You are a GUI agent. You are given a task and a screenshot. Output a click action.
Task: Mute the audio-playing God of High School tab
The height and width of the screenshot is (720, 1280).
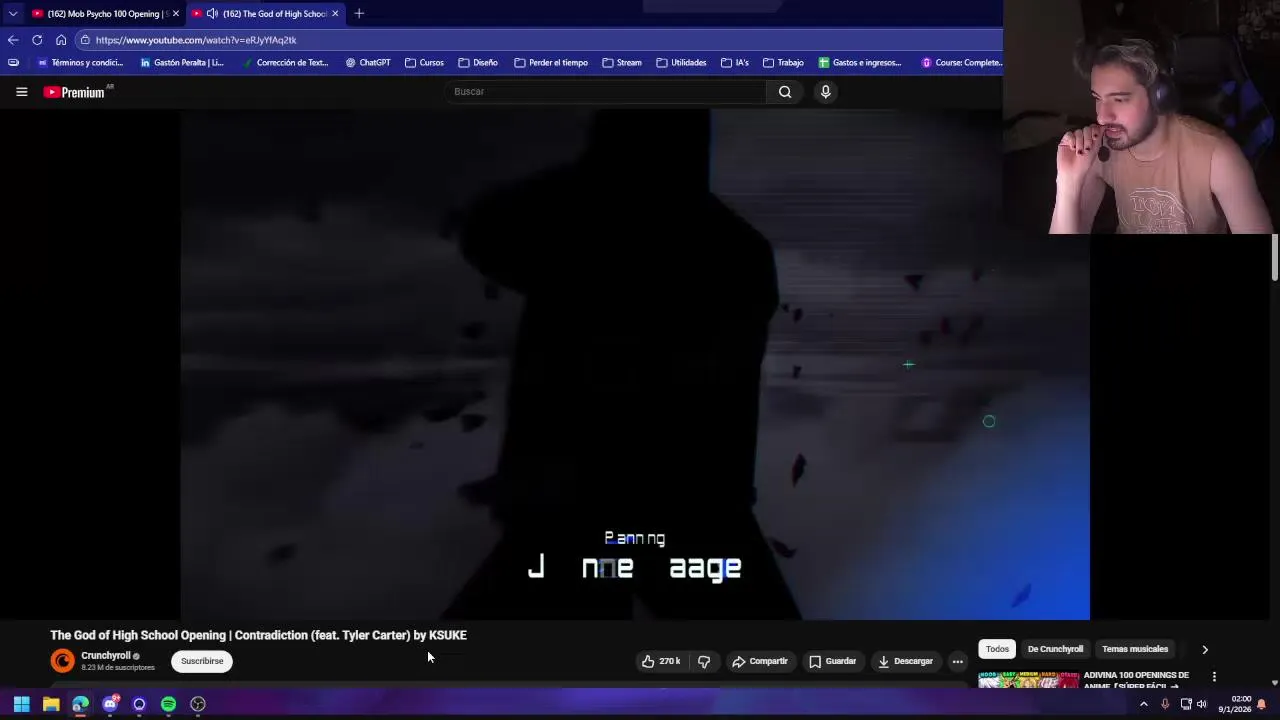[212, 14]
